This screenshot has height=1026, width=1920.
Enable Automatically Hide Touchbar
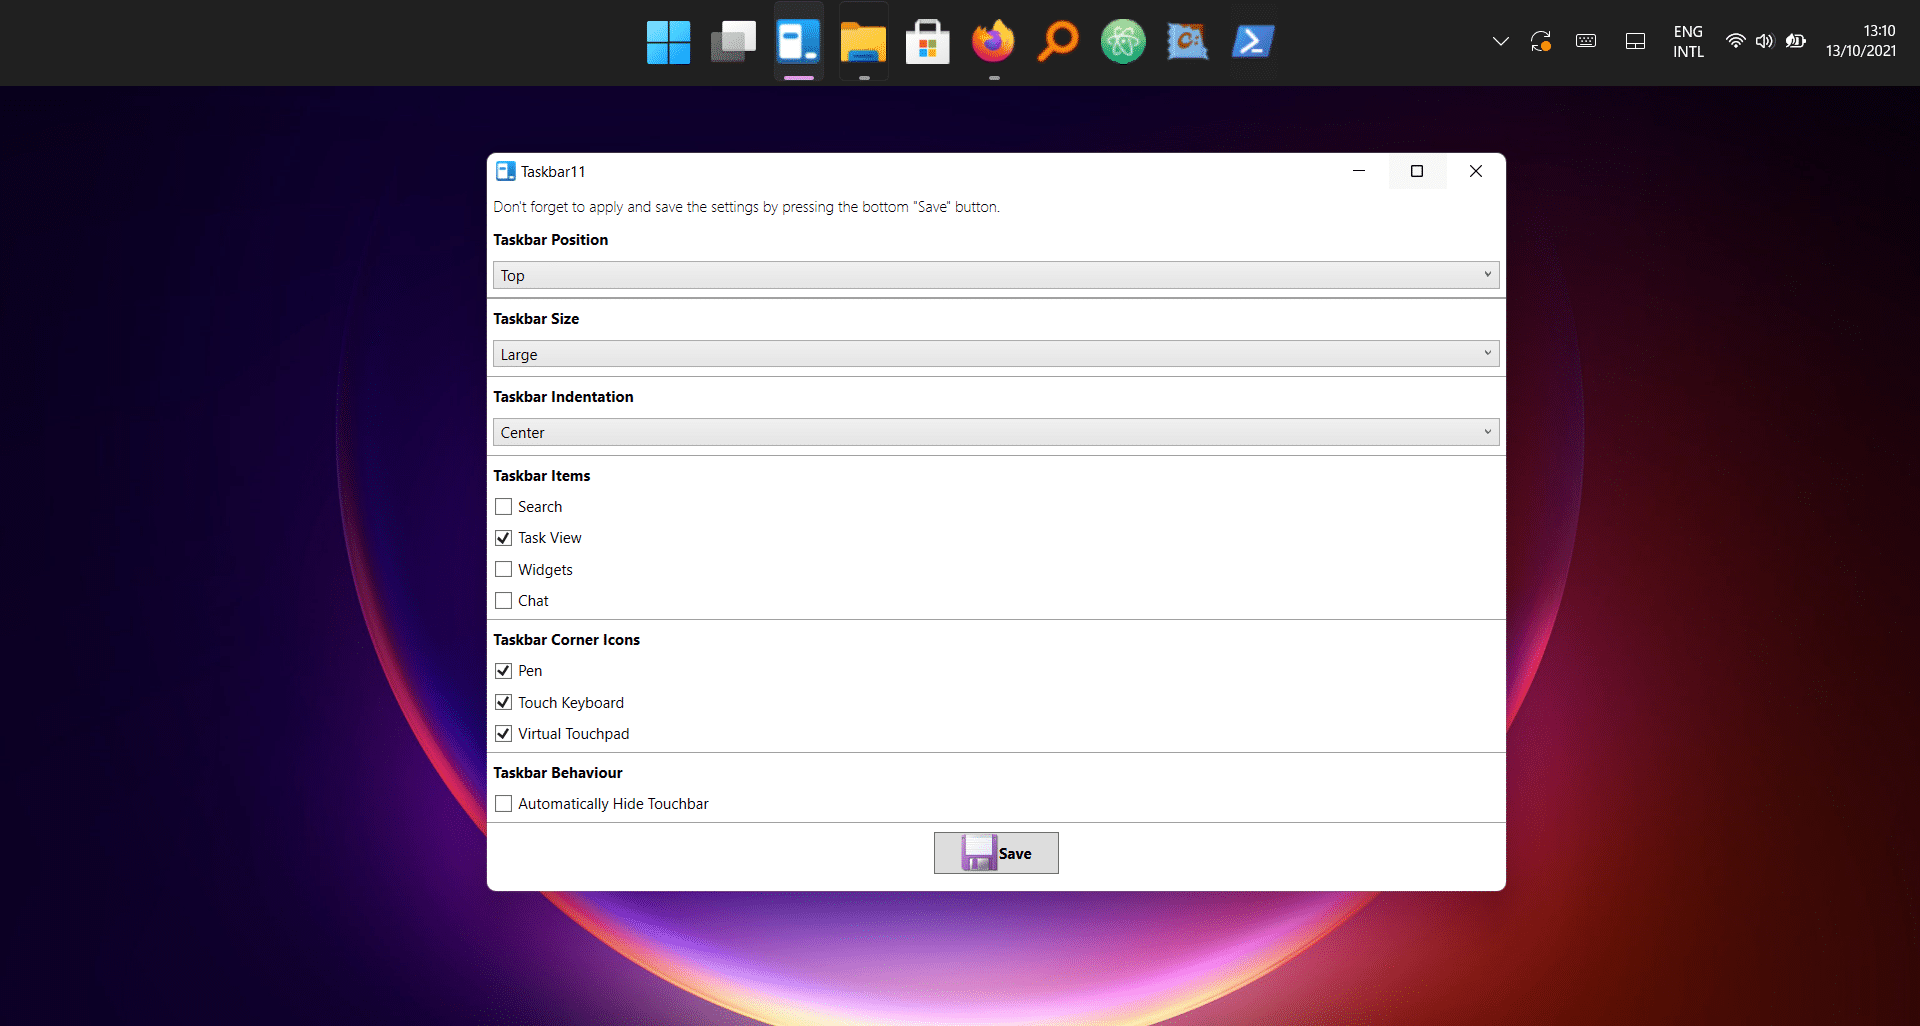pyautogui.click(x=503, y=803)
